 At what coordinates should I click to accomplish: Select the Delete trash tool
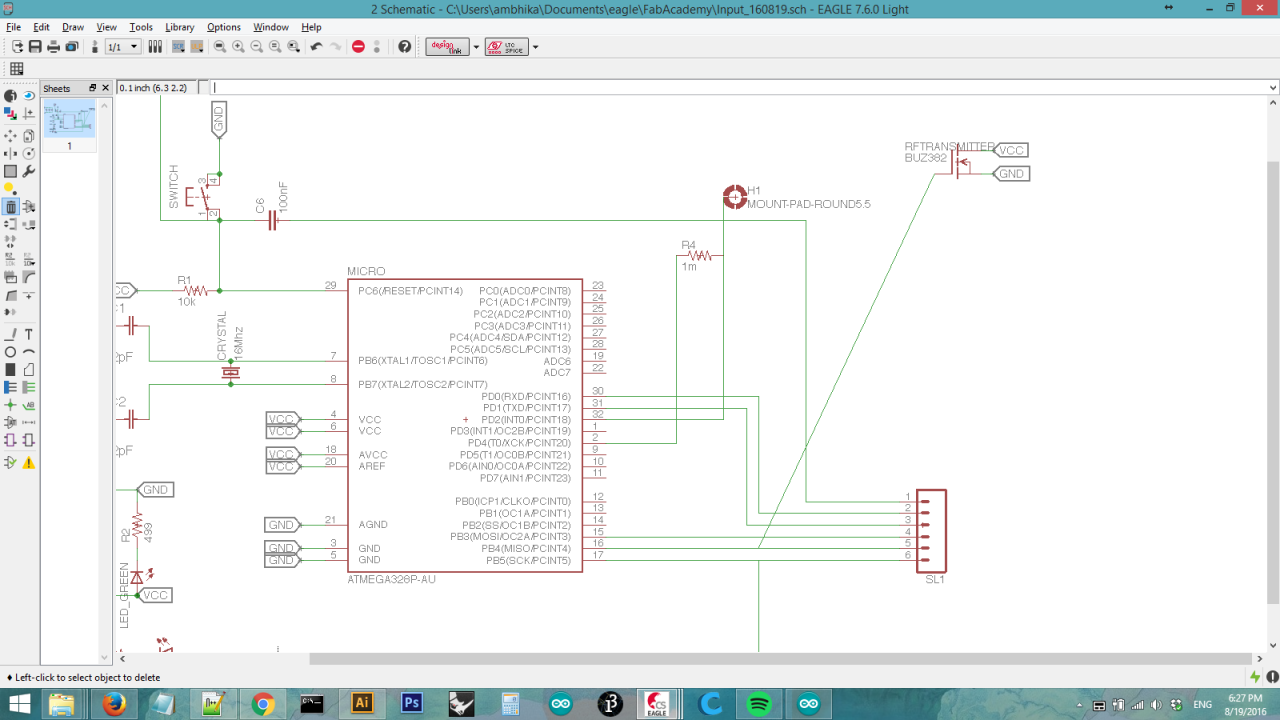[10, 207]
